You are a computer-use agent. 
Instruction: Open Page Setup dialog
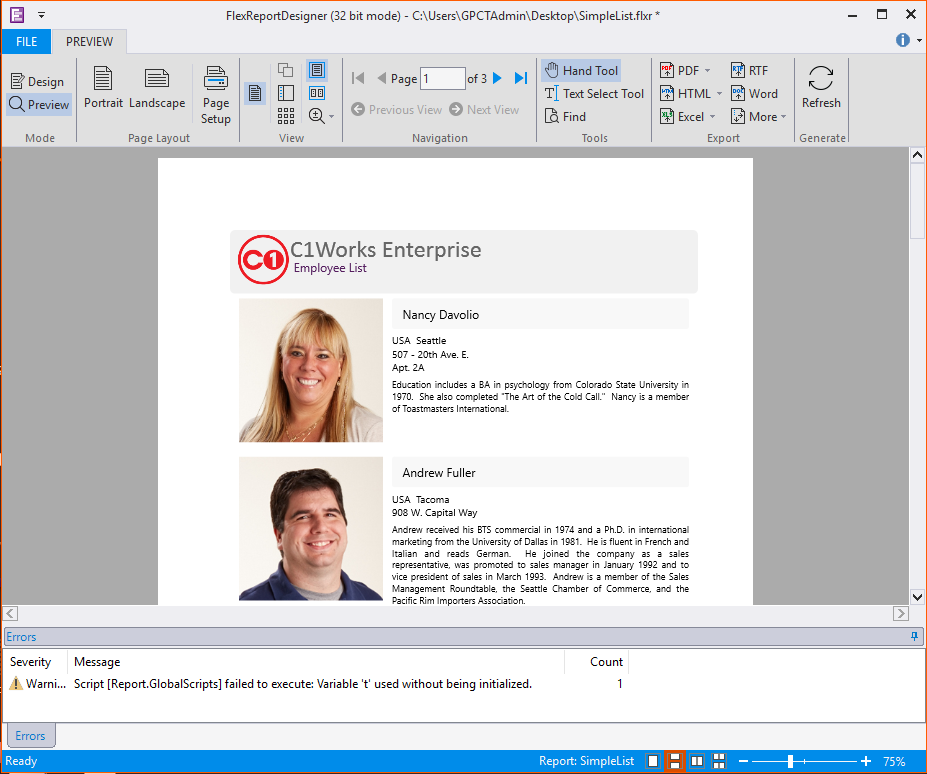216,95
